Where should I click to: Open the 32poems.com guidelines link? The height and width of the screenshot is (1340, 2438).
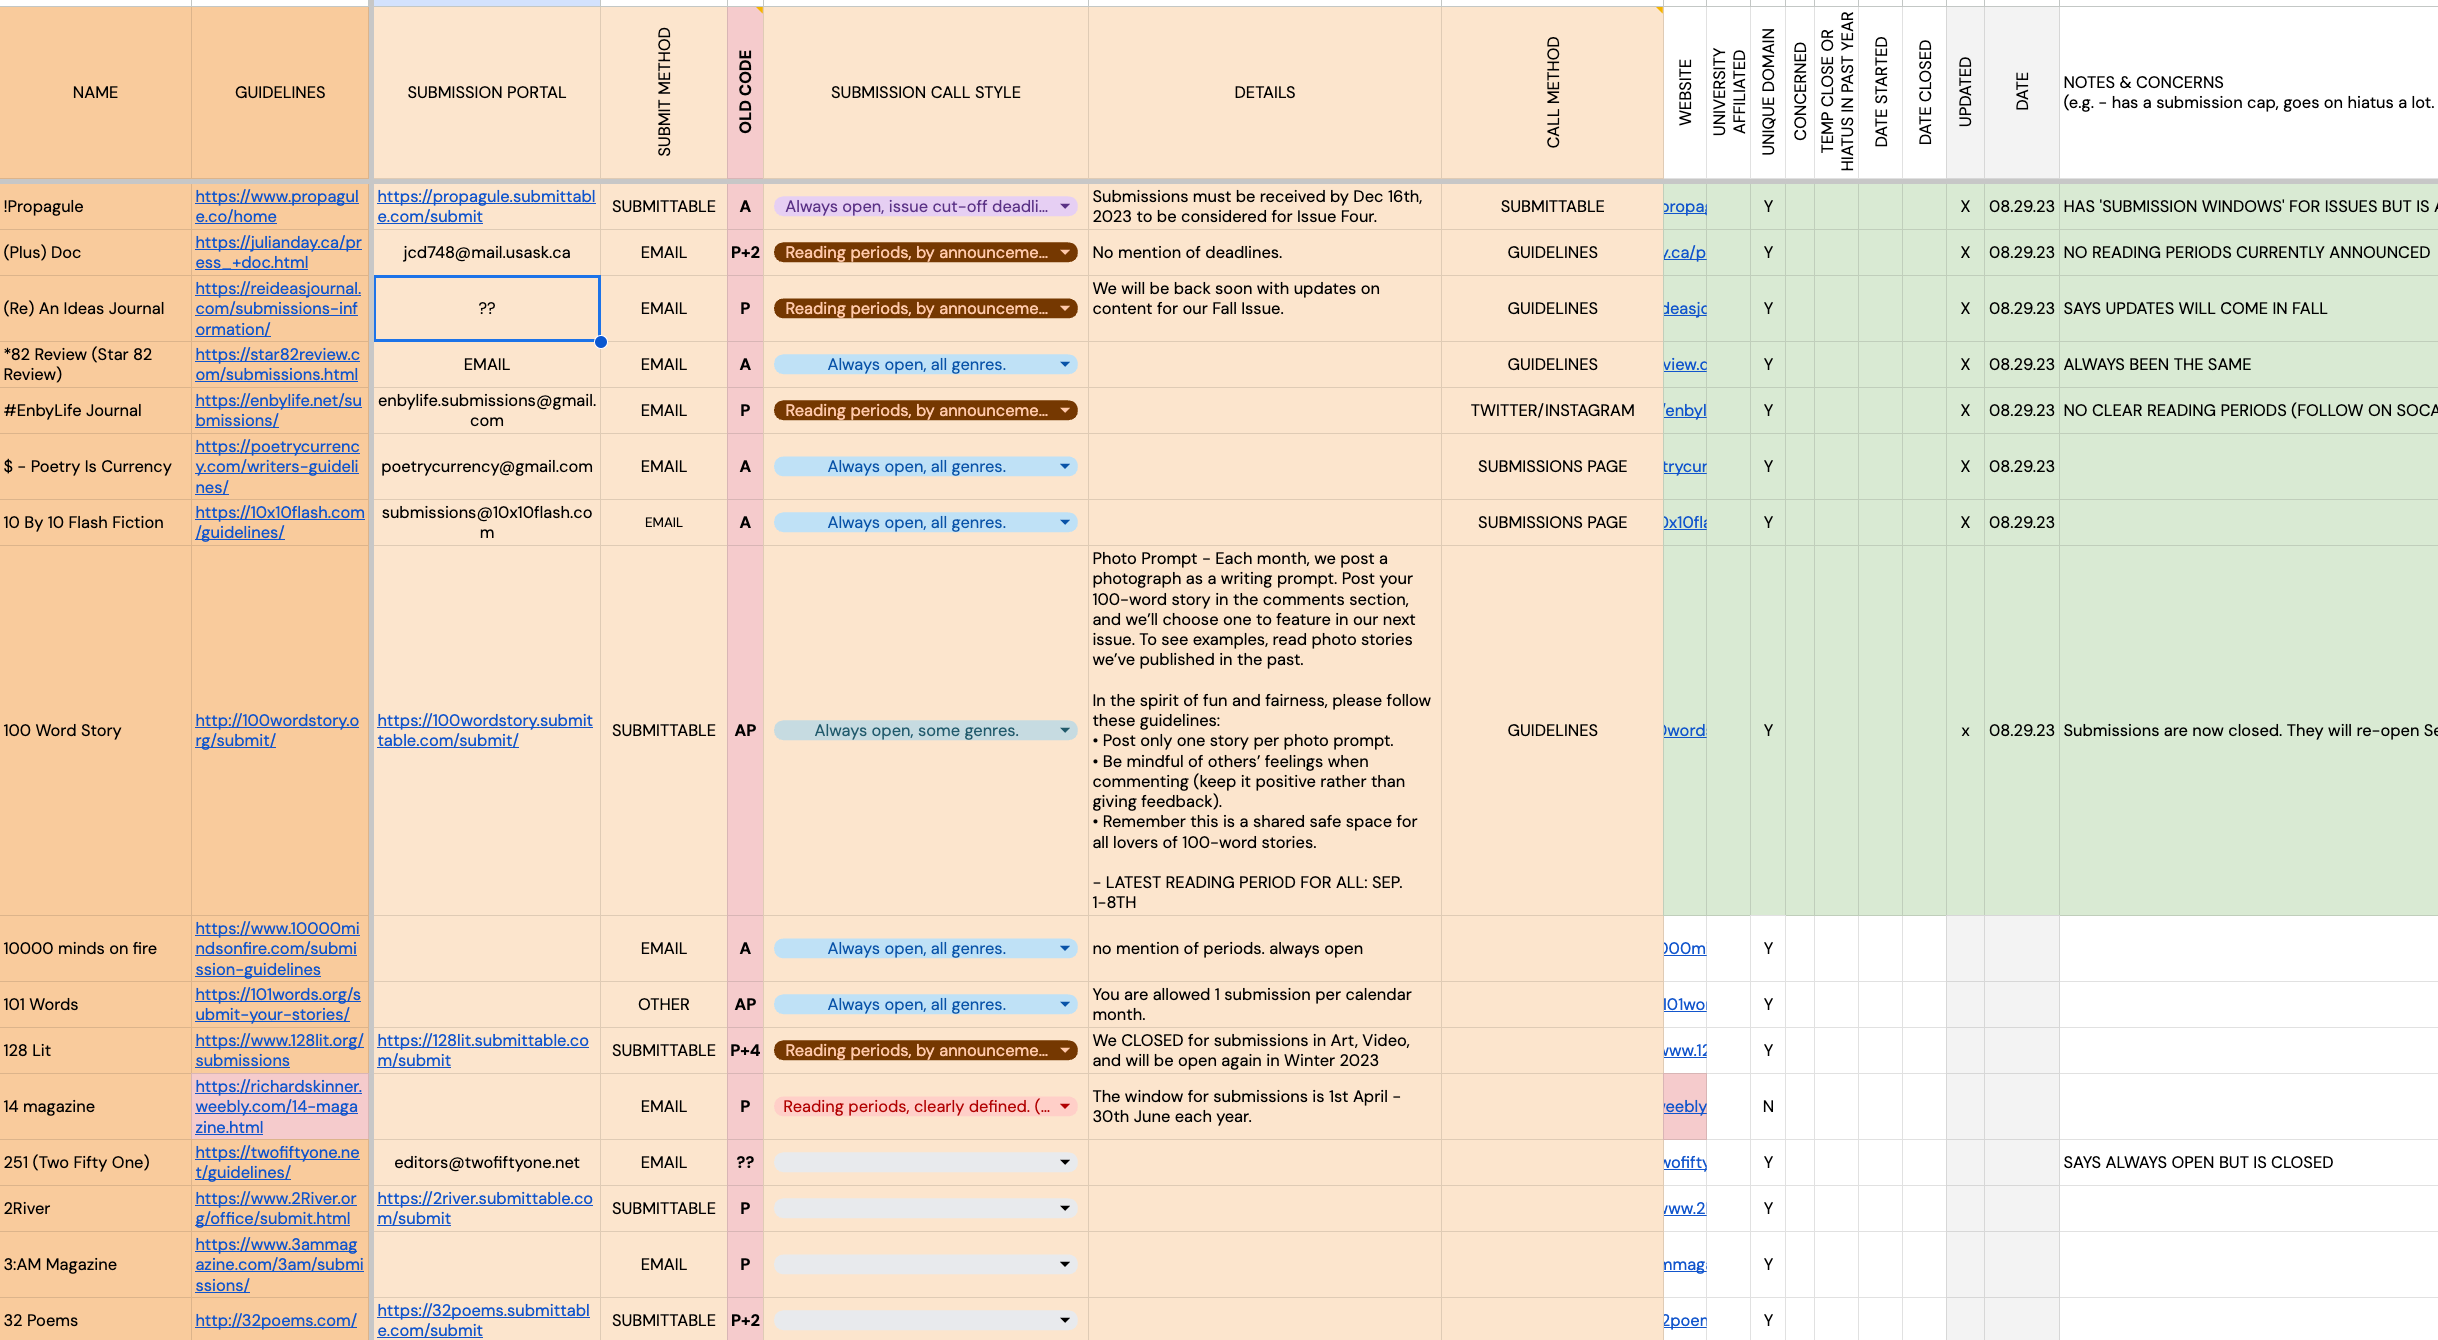point(275,1320)
